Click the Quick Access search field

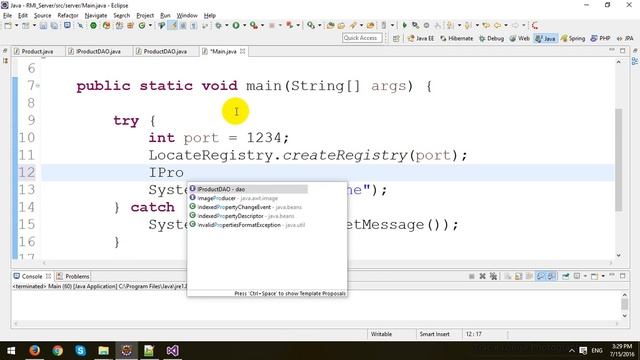click(362, 38)
